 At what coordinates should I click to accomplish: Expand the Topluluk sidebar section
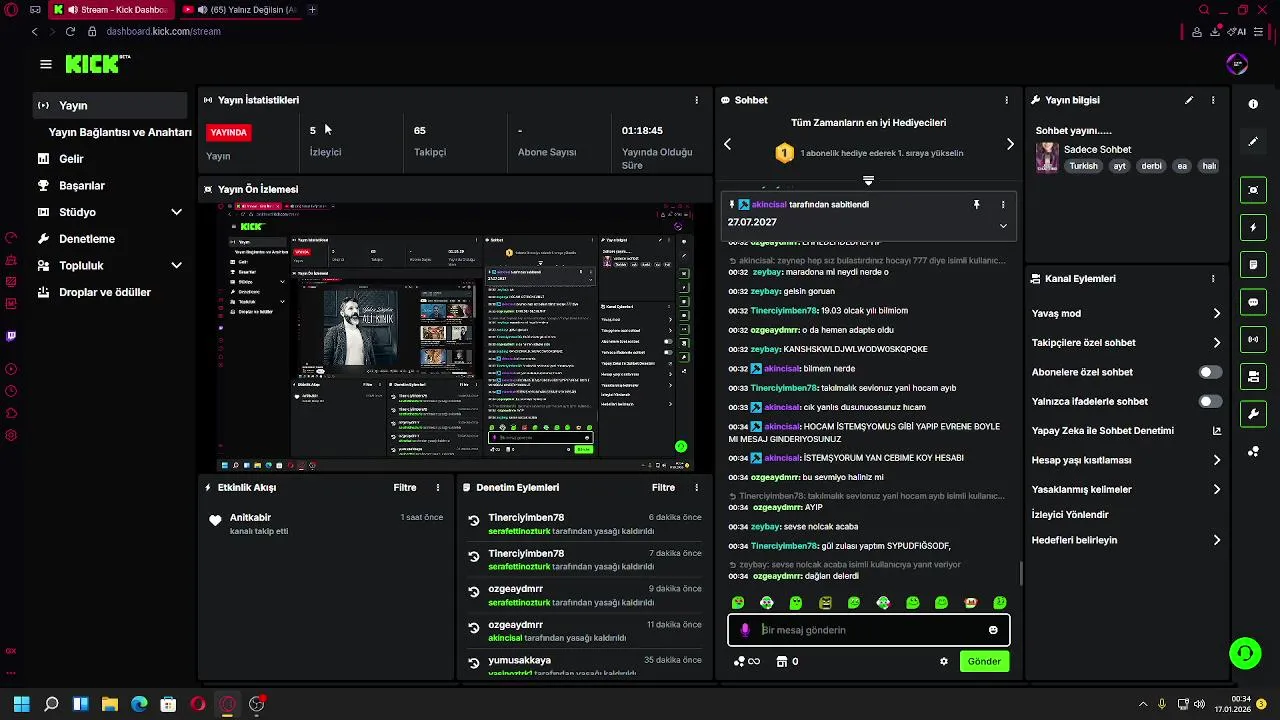(x=176, y=265)
